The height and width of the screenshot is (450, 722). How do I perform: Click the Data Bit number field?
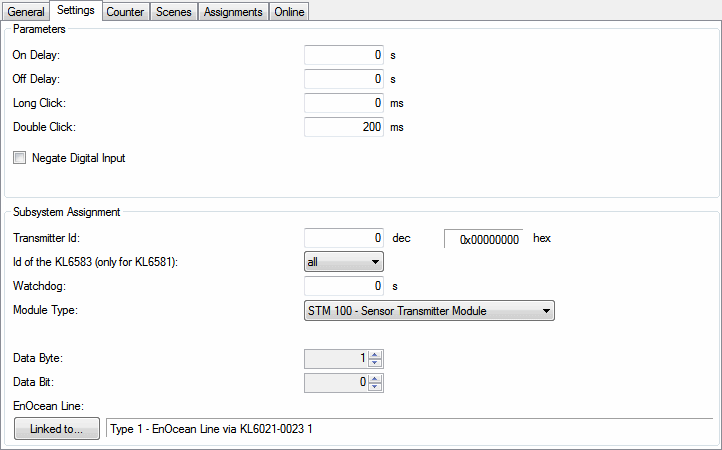click(x=337, y=383)
